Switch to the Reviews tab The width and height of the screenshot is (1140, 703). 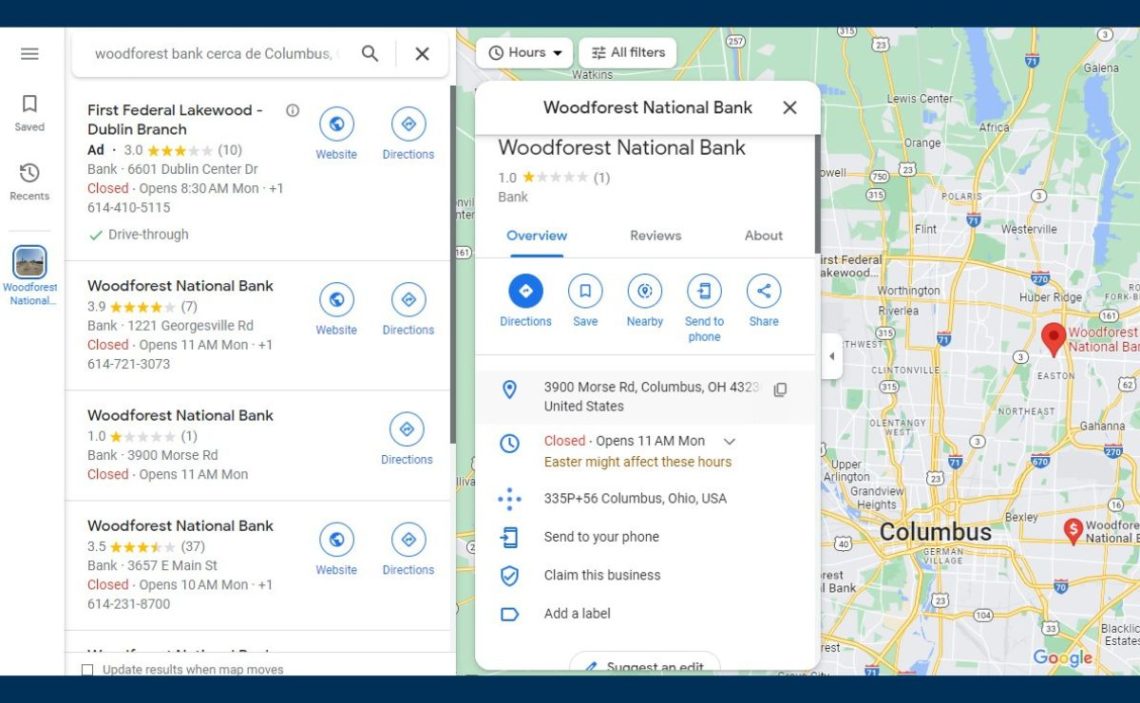point(655,235)
